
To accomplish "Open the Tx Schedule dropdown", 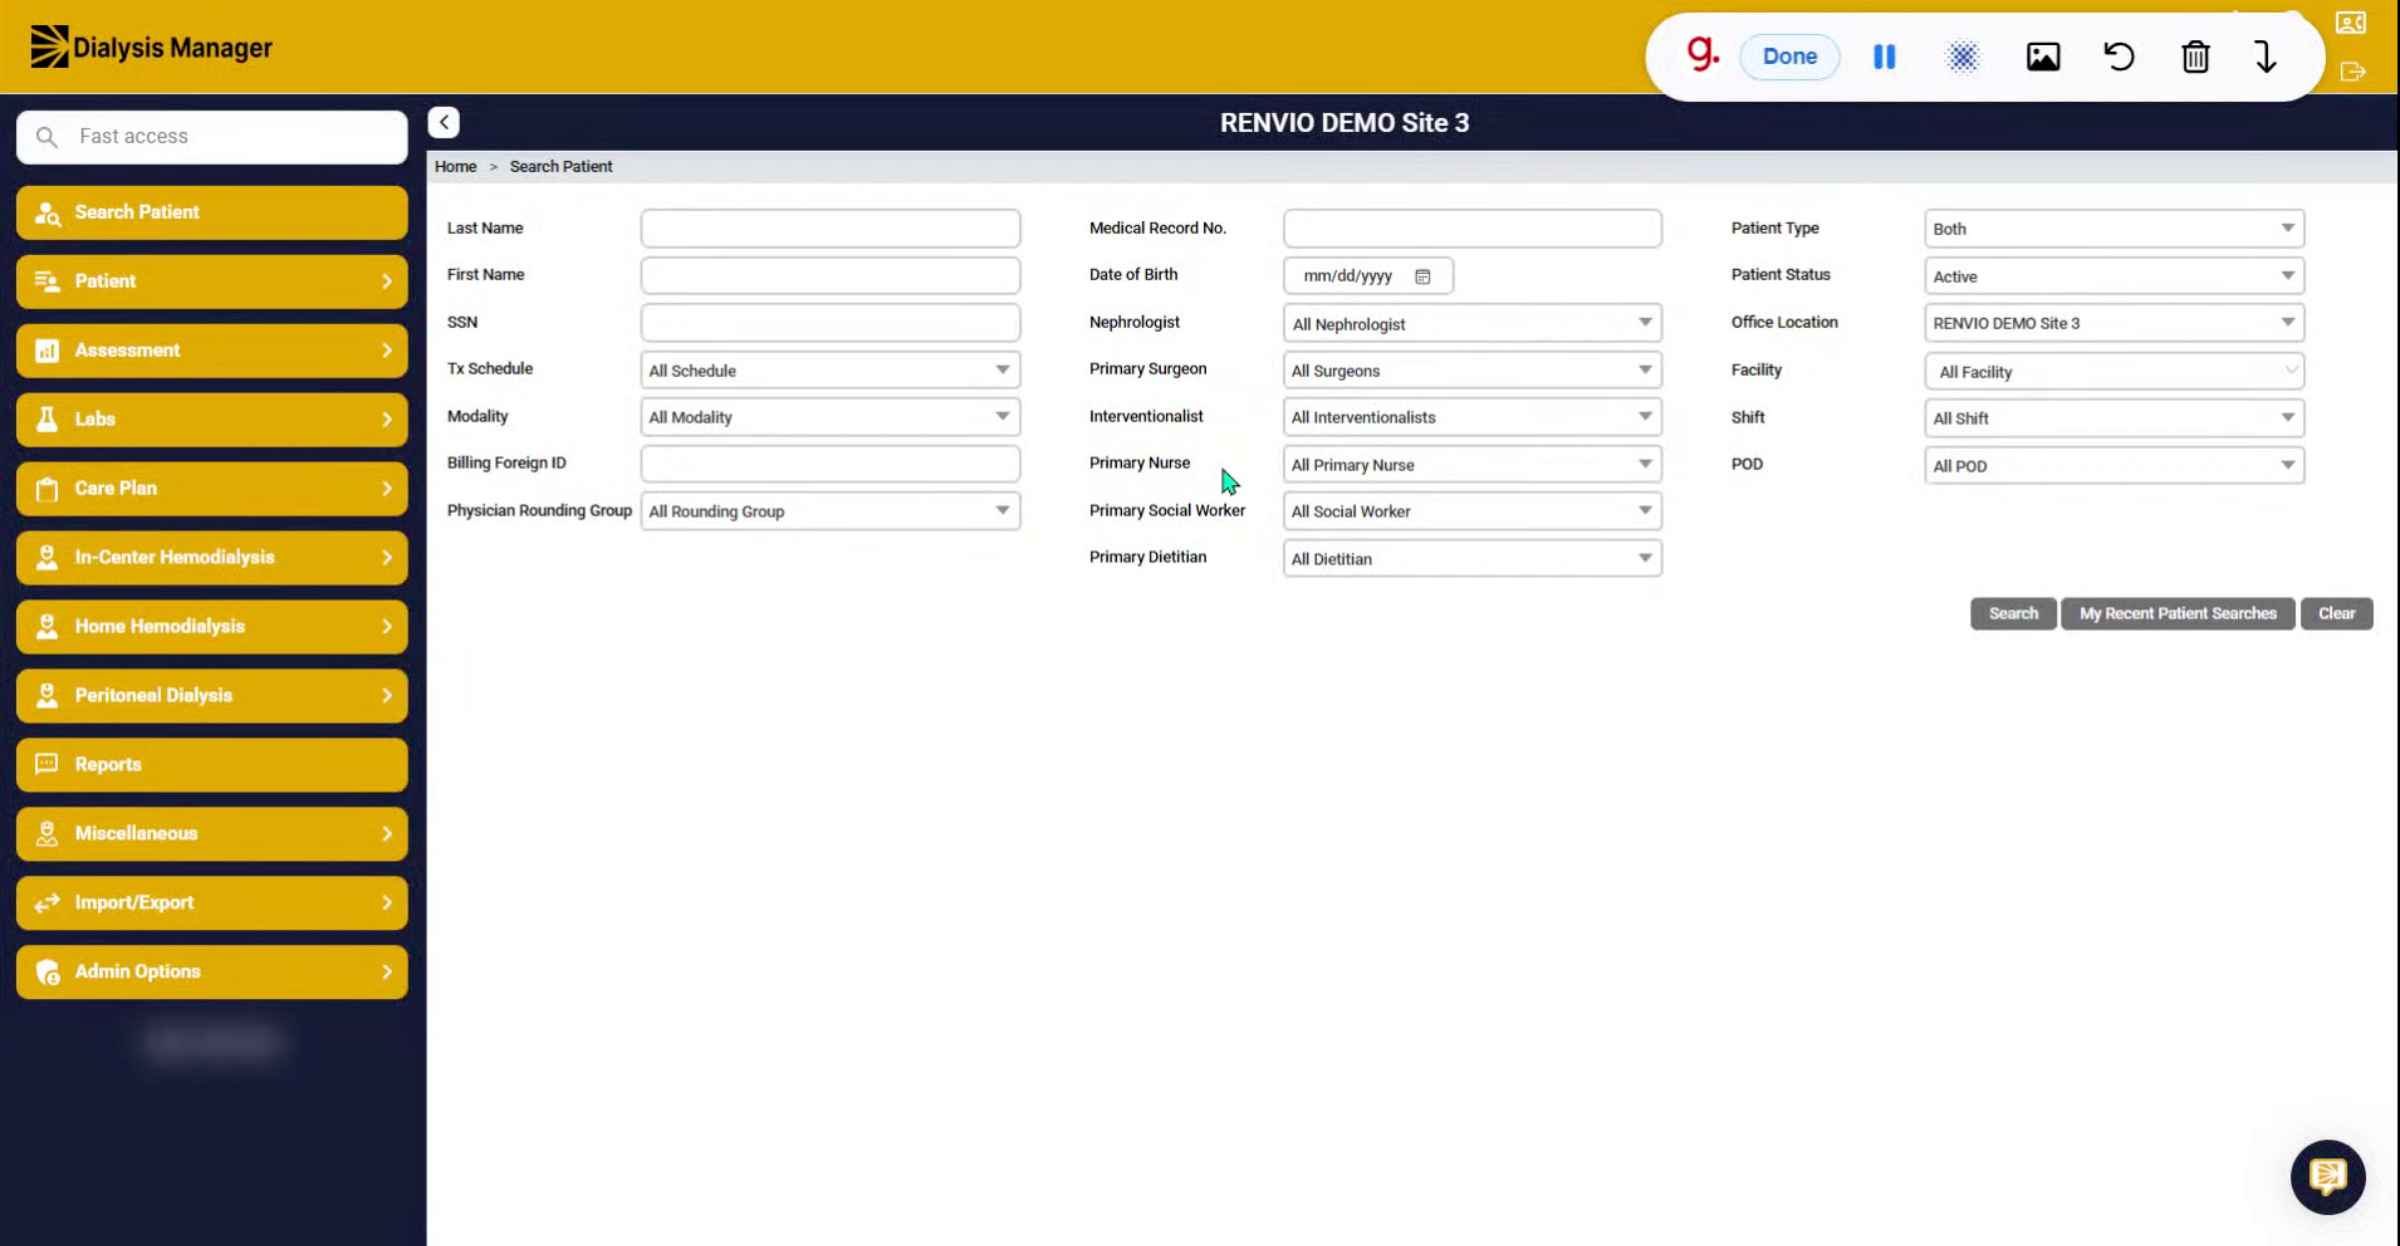I will coord(830,370).
